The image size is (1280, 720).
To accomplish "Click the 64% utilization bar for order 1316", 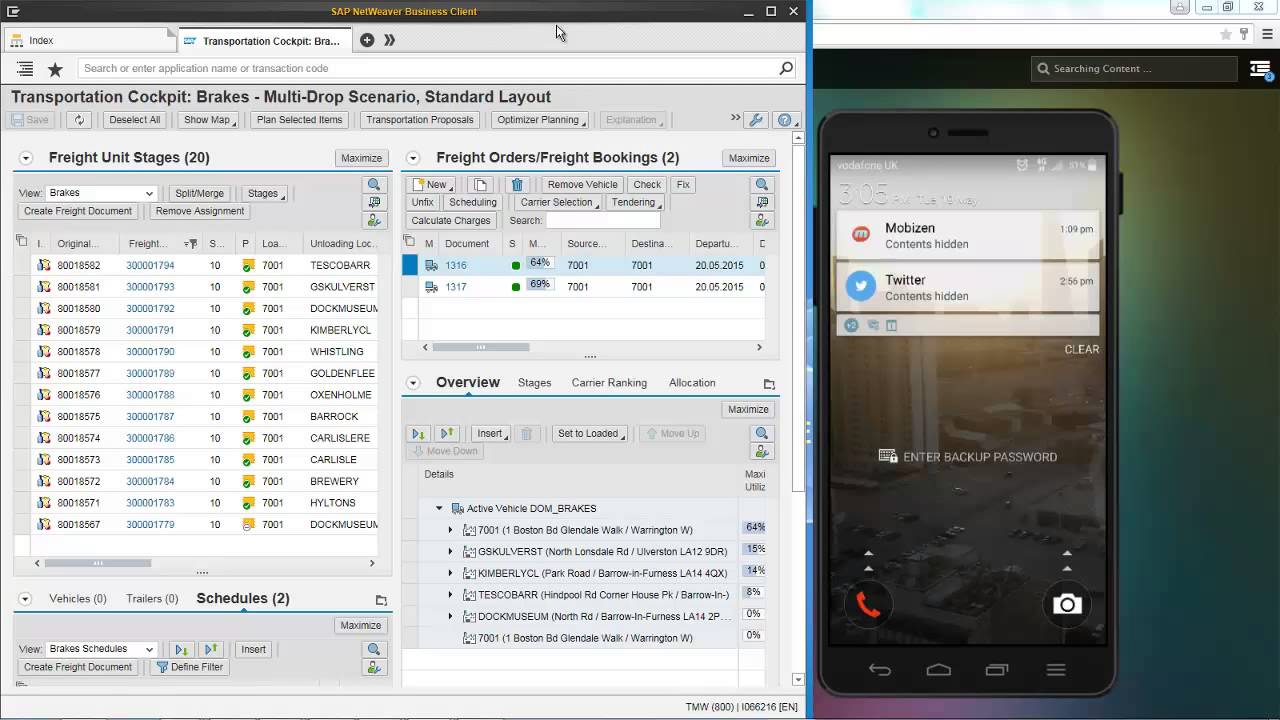I will [x=539, y=264].
